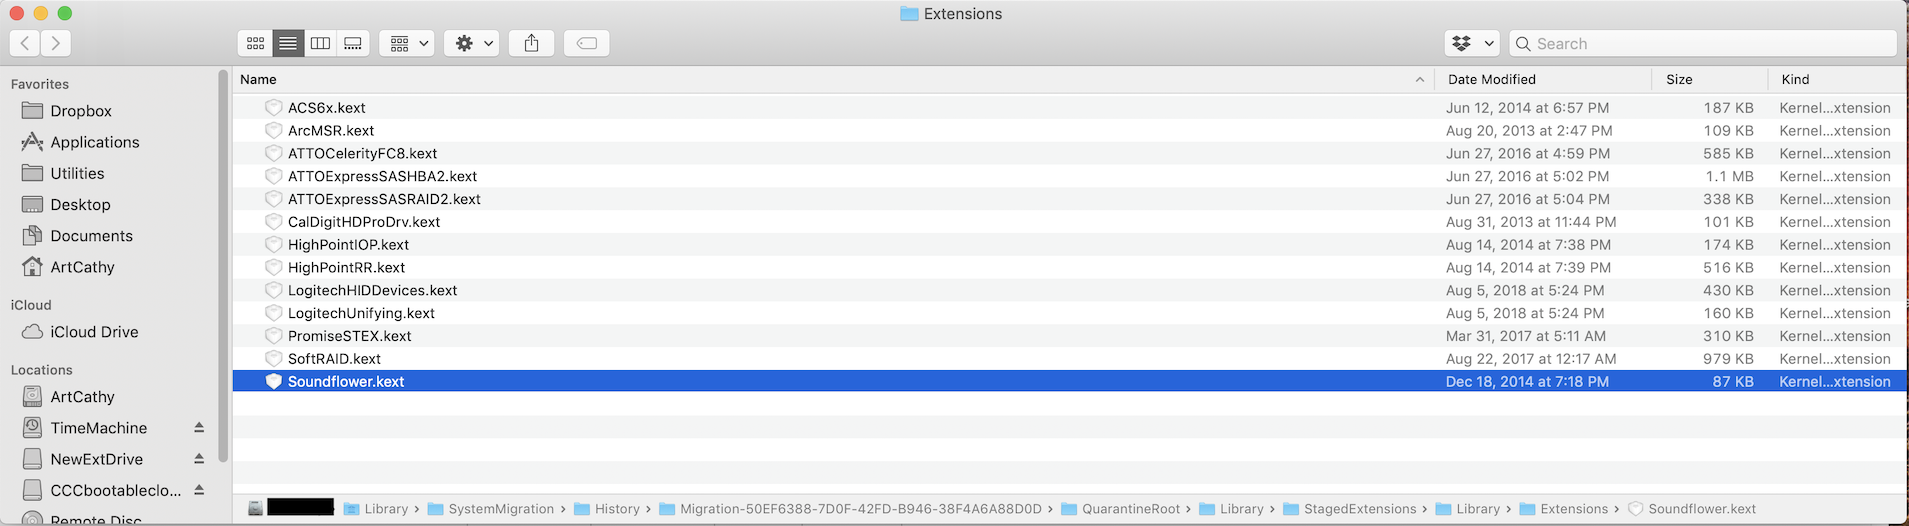
Task: Click the Share toolbar button
Action: click(x=532, y=43)
